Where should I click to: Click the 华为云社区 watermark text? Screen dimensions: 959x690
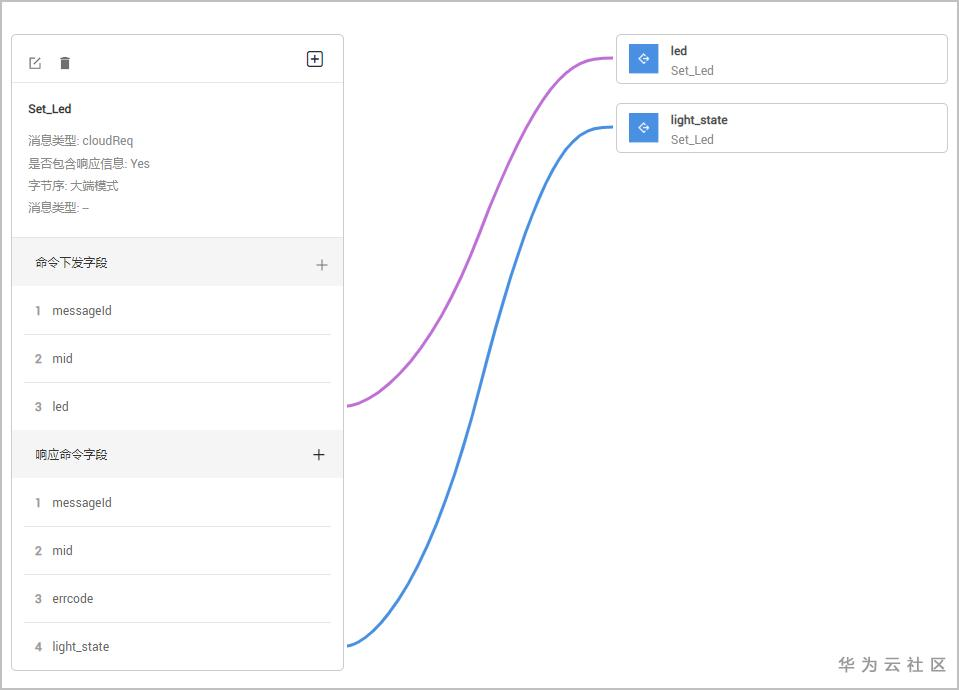pos(892,665)
